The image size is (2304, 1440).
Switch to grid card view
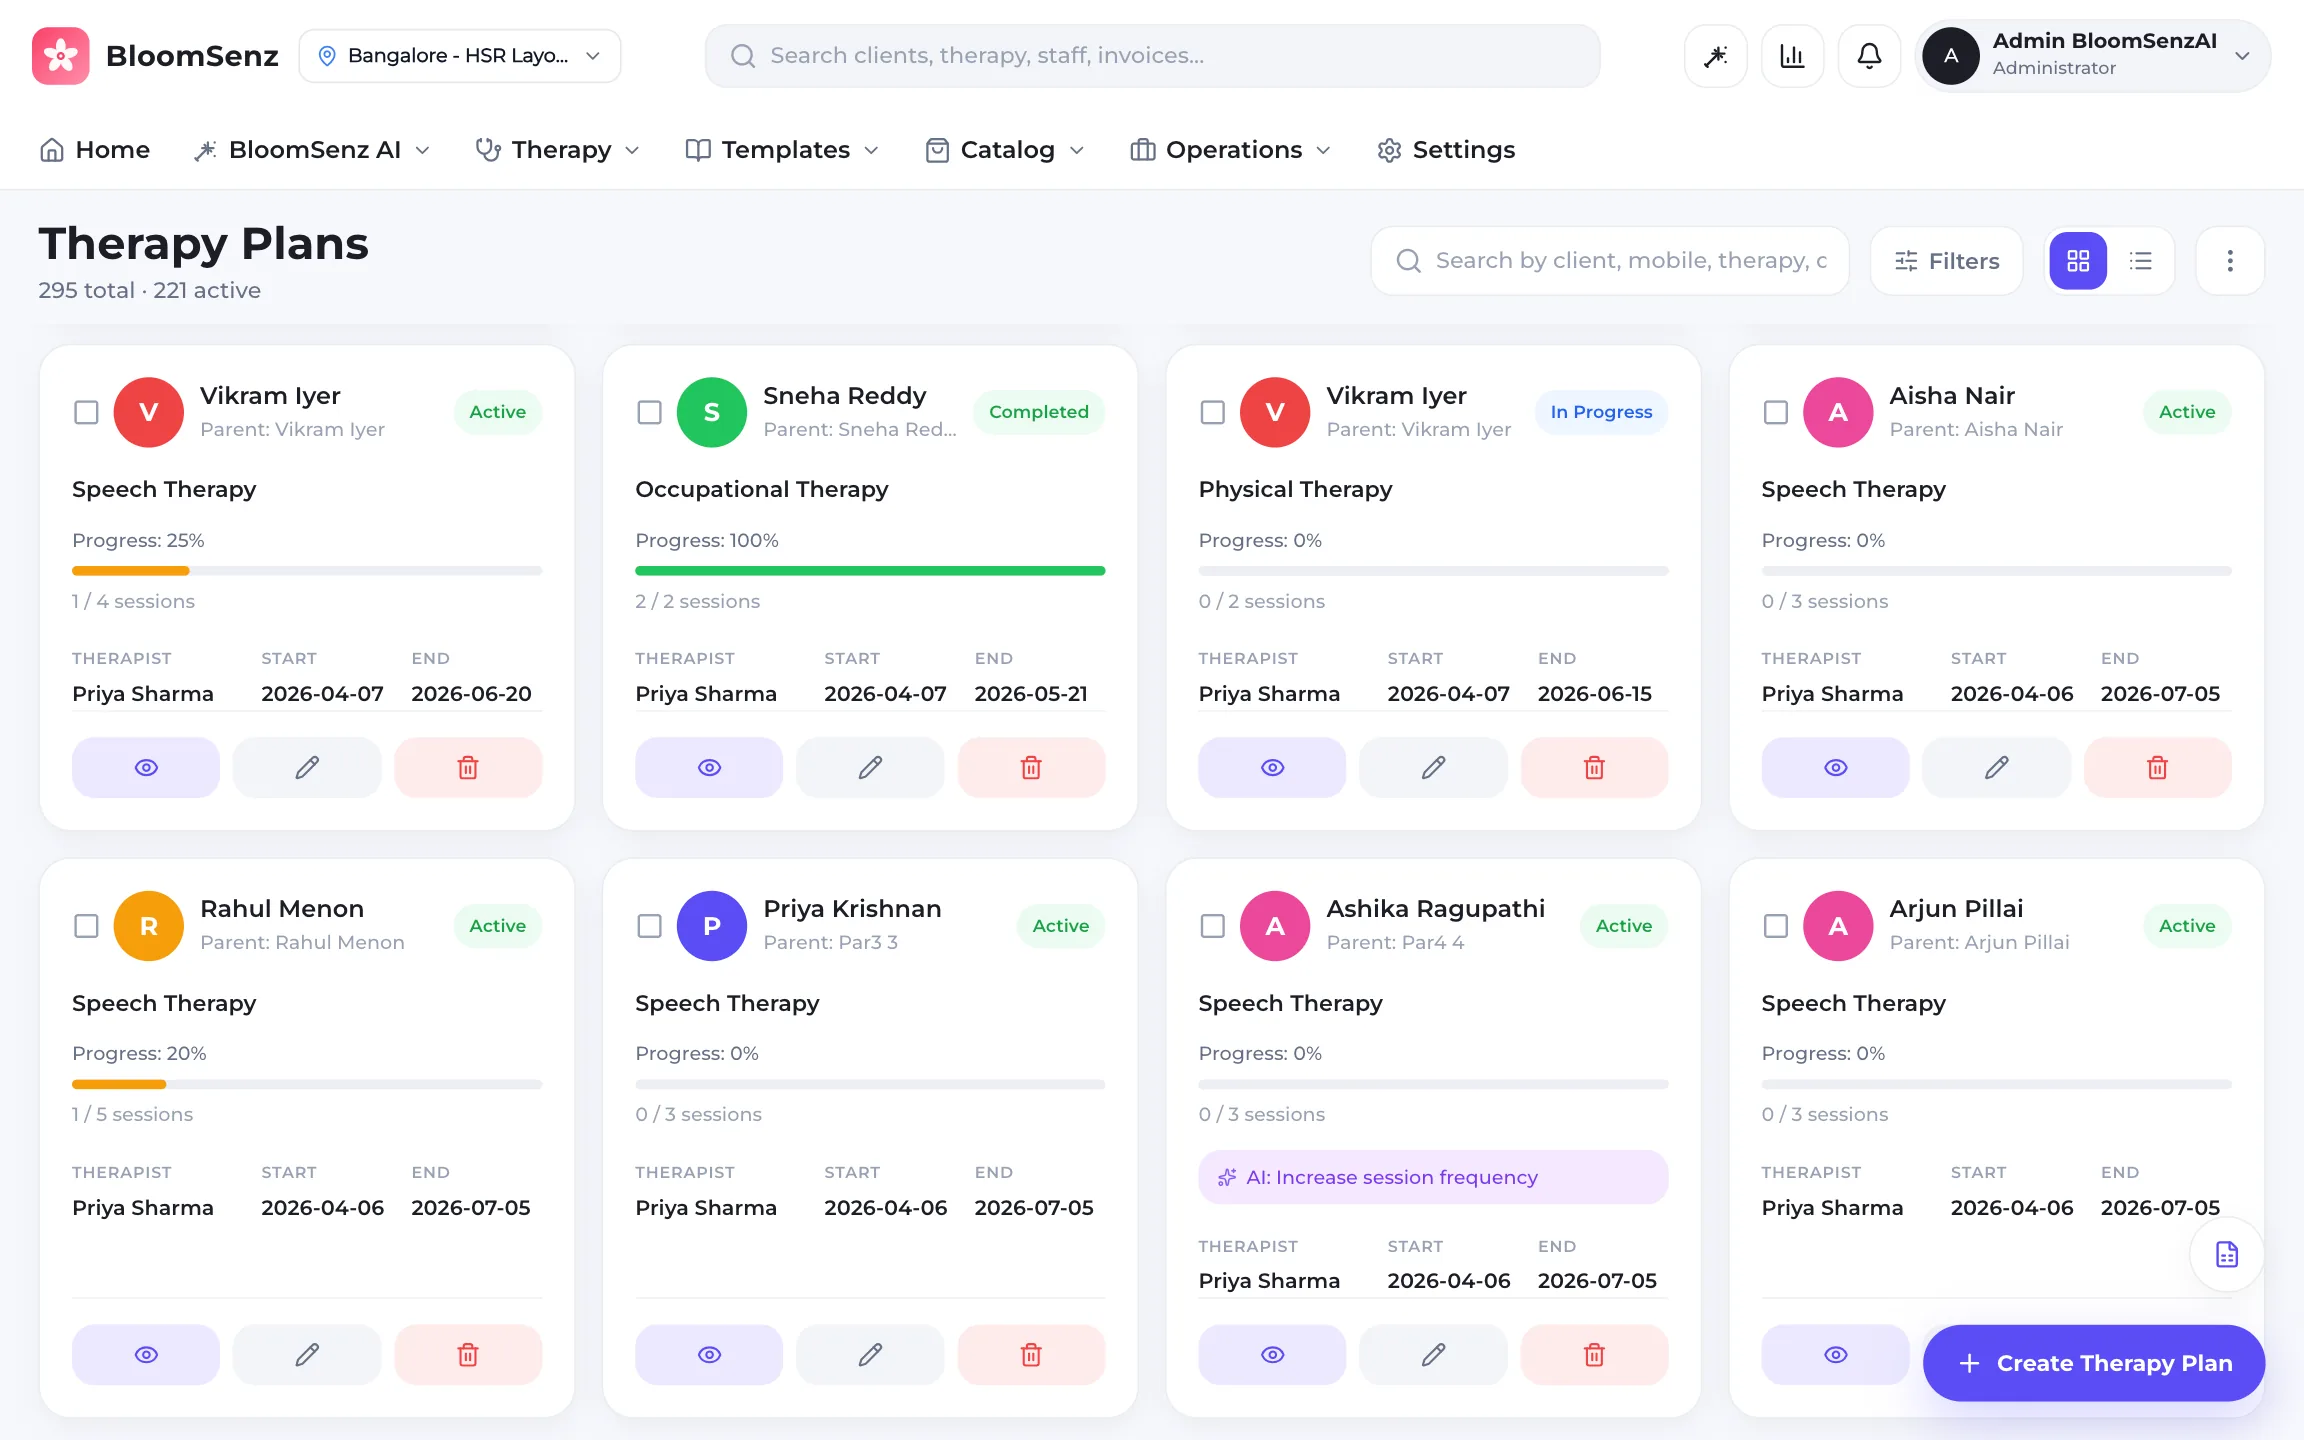[x=2078, y=261]
